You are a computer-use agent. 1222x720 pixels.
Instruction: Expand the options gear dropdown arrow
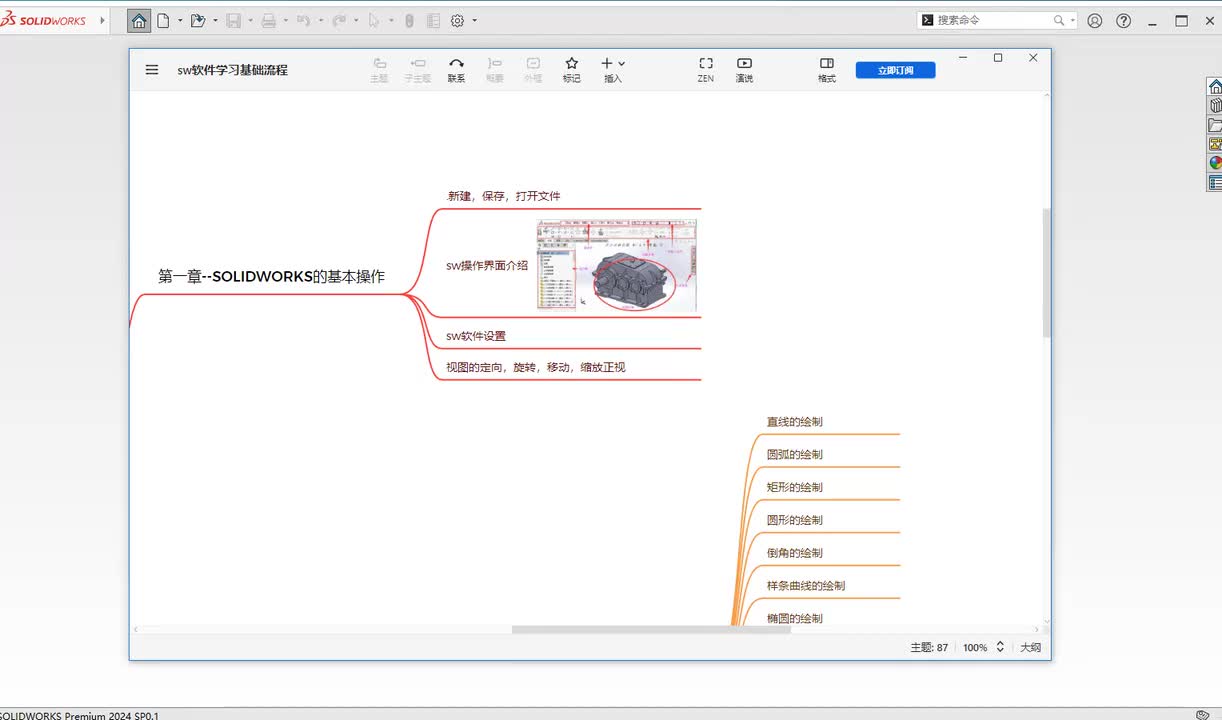[x=474, y=20]
